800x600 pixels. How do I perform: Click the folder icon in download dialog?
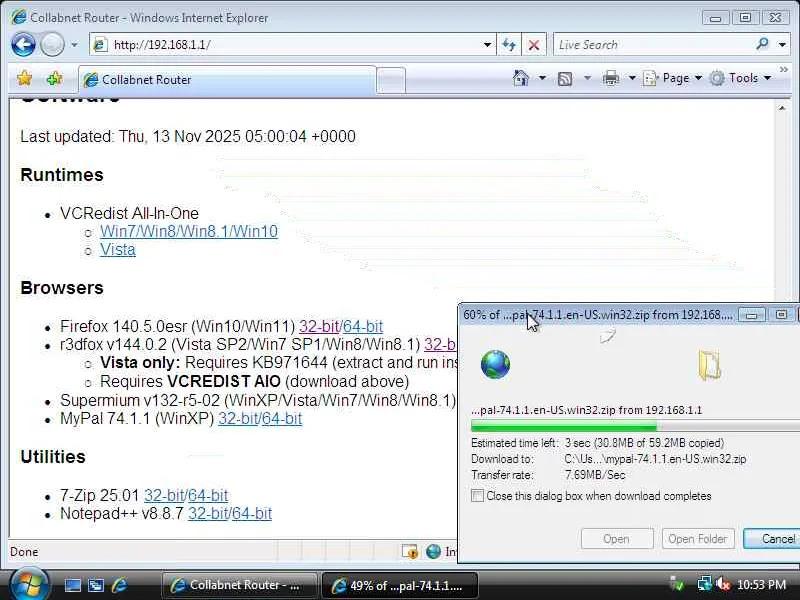pyautogui.click(x=710, y=365)
